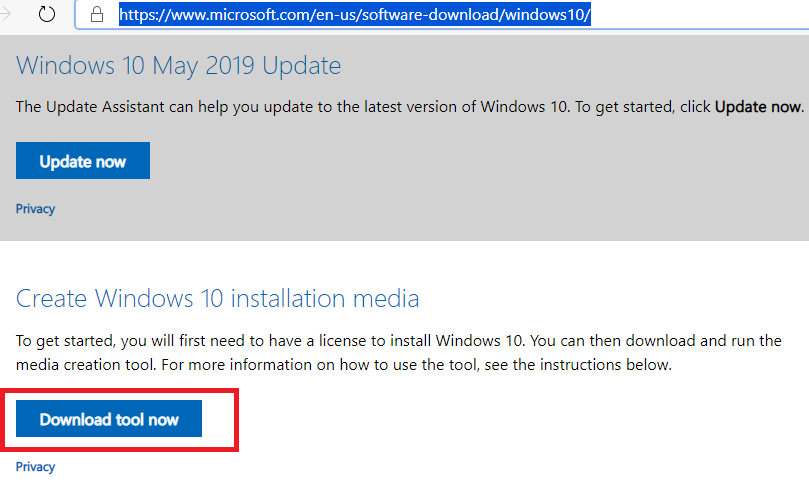Click the "media creation tool" phrase
809x494 pixels.
tap(87, 365)
